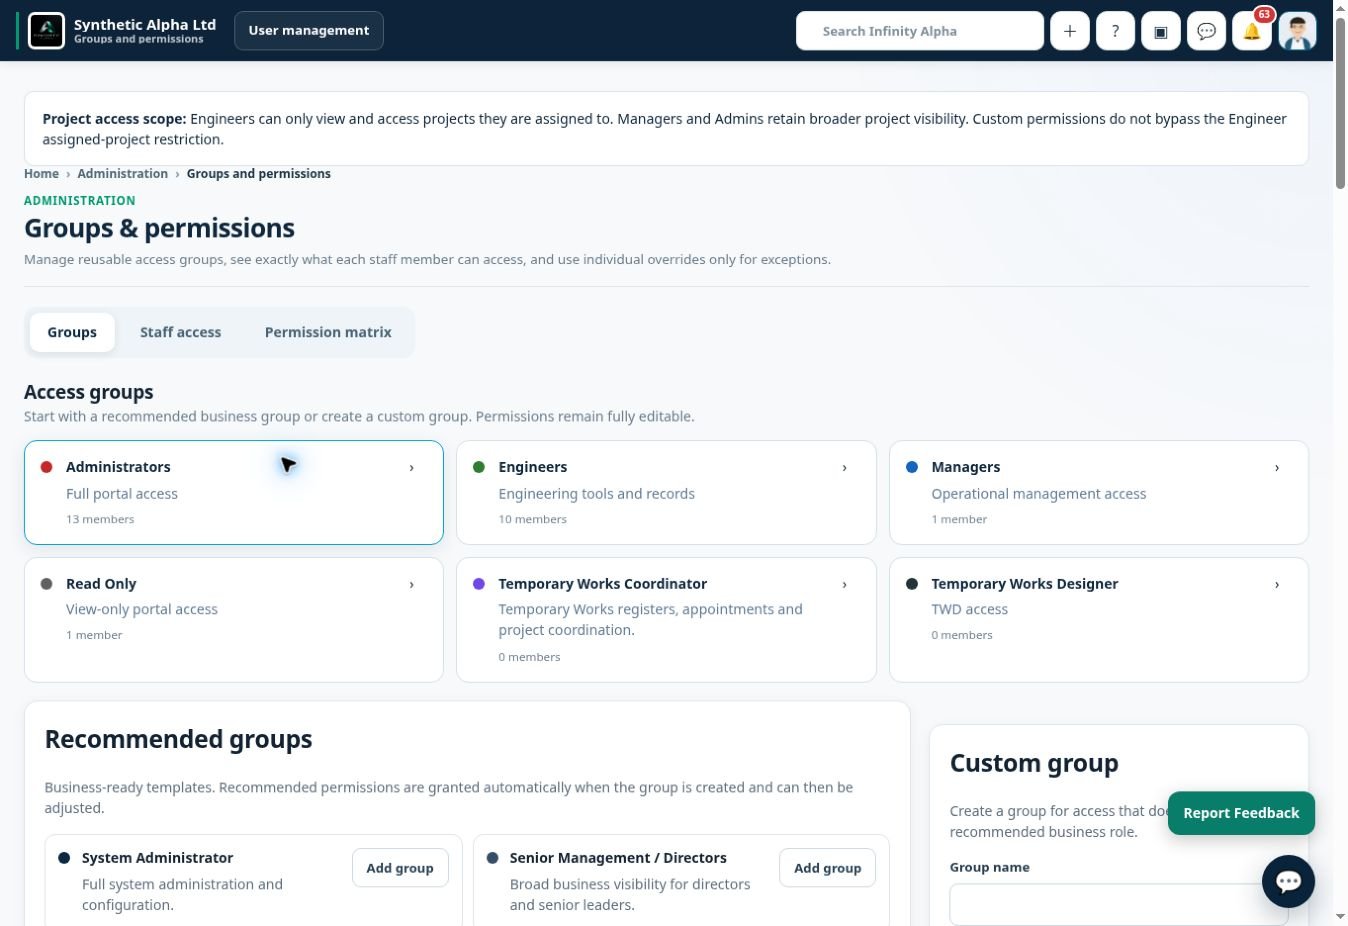Viewport: 1348px width, 926px height.
Task: Click the purple Temporary Works Coordinator dot
Action: pos(479,584)
